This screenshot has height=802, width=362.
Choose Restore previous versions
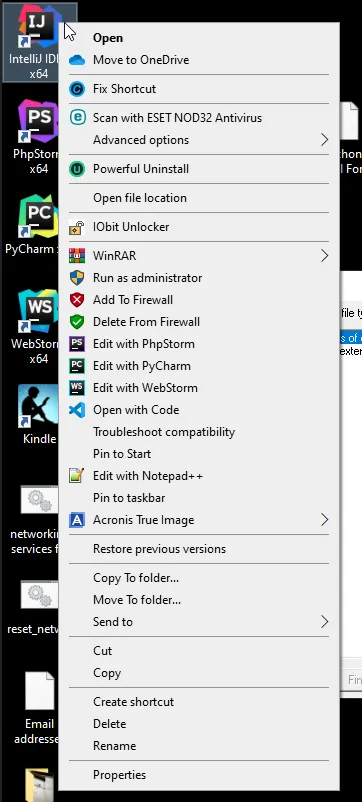199,549
